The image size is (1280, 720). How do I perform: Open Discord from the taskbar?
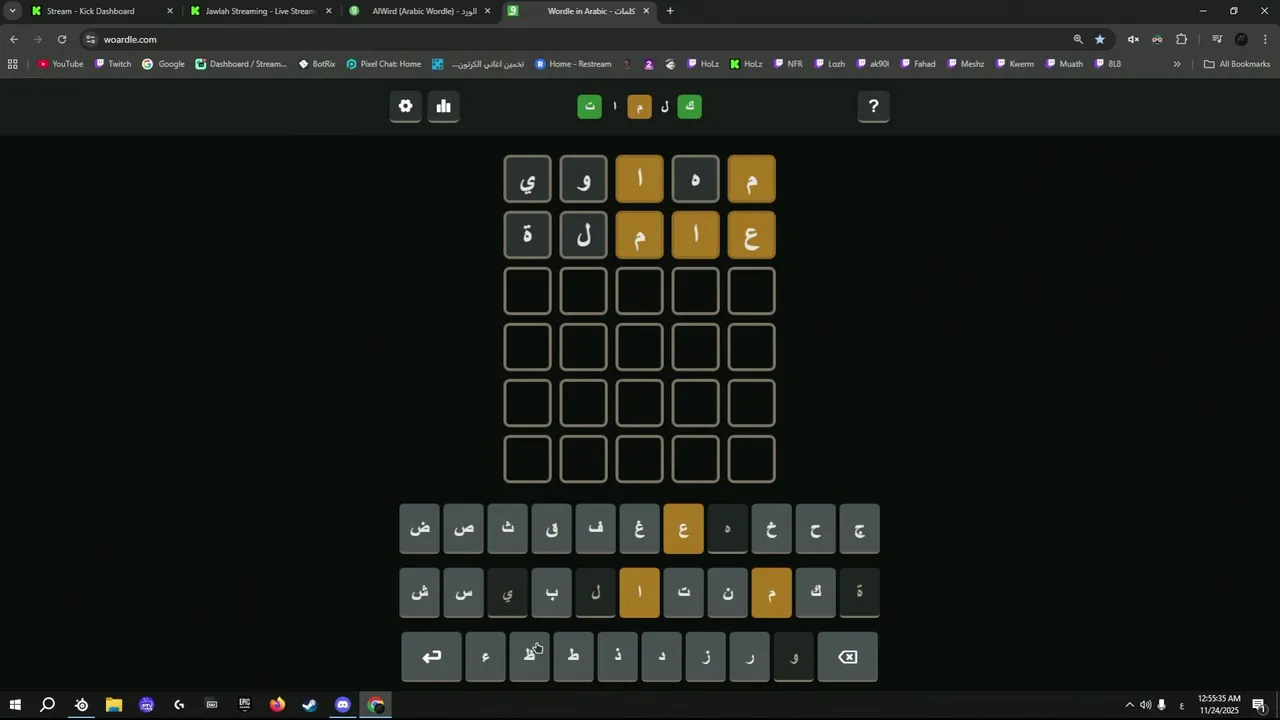pyautogui.click(x=343, y=705)
